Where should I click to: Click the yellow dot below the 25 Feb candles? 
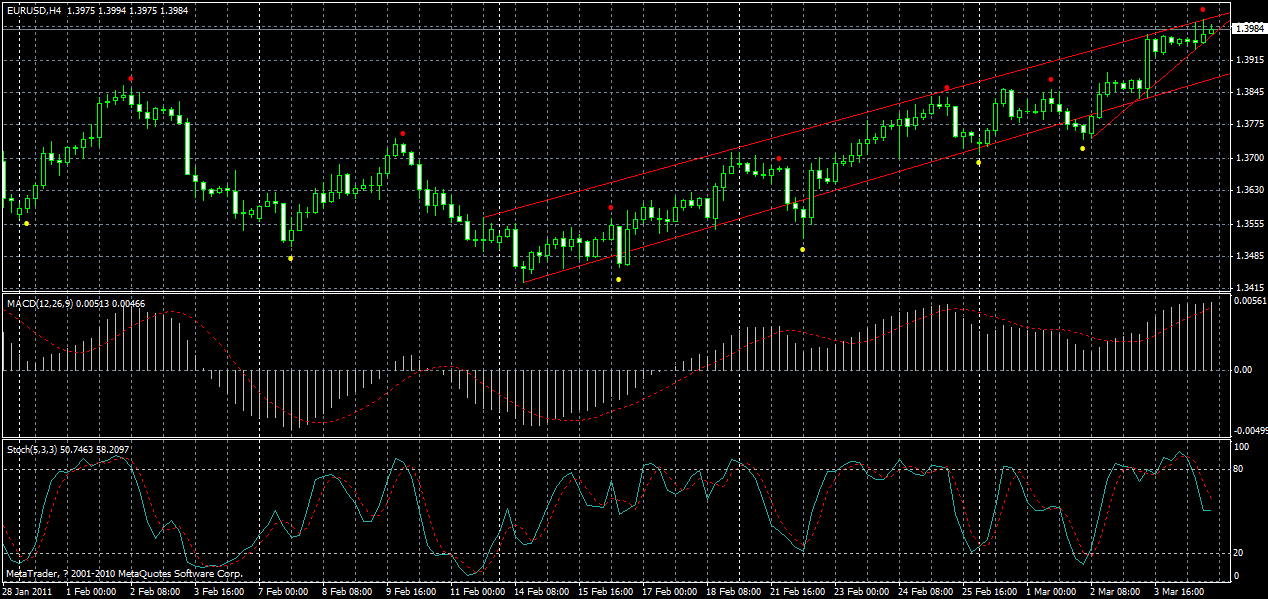[979, 162]
